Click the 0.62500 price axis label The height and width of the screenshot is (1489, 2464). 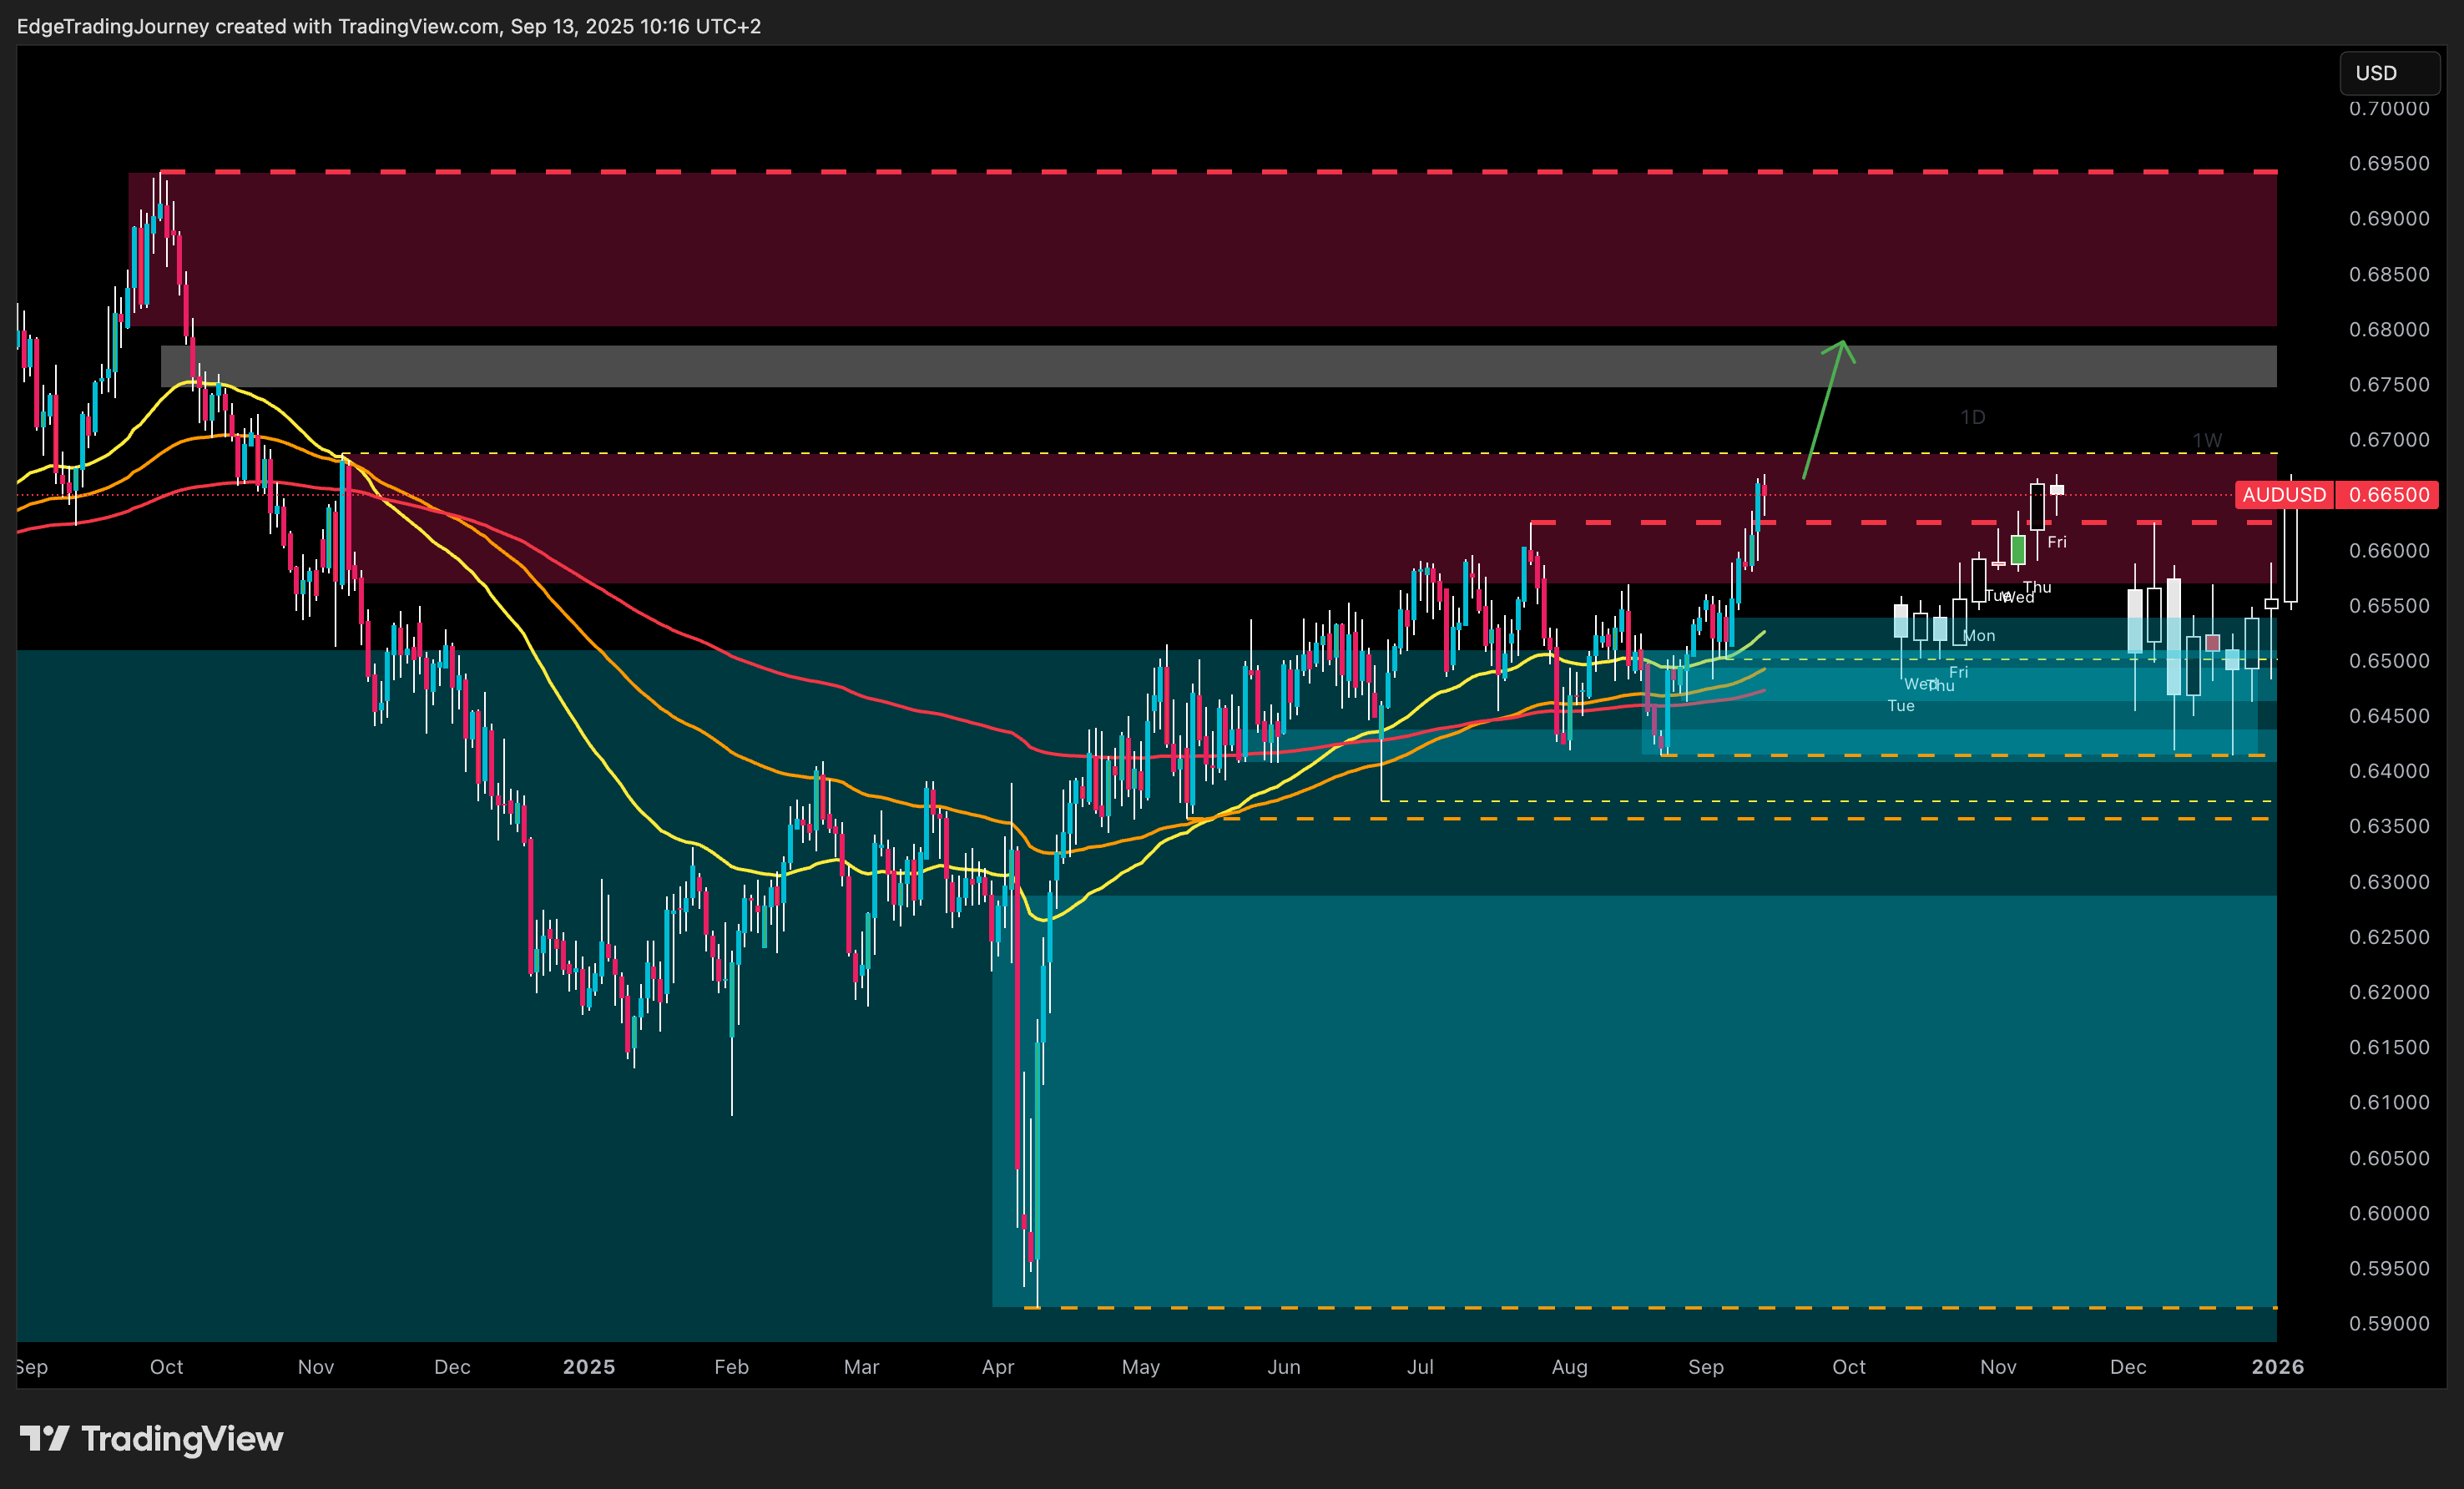click(x=2389, y=936)
